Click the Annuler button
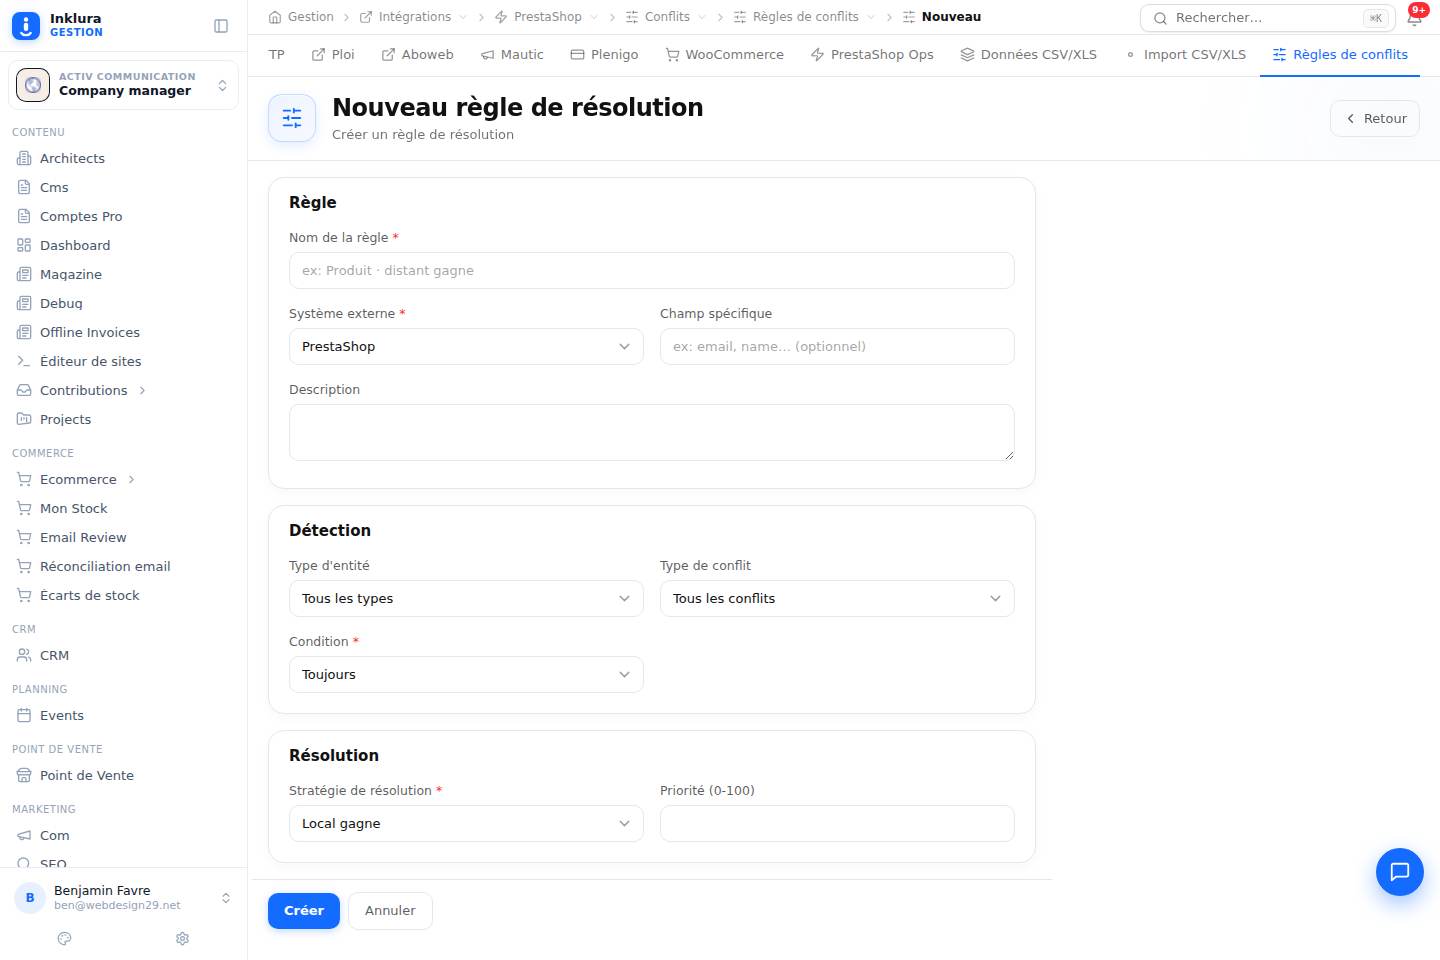 [390, 911]
